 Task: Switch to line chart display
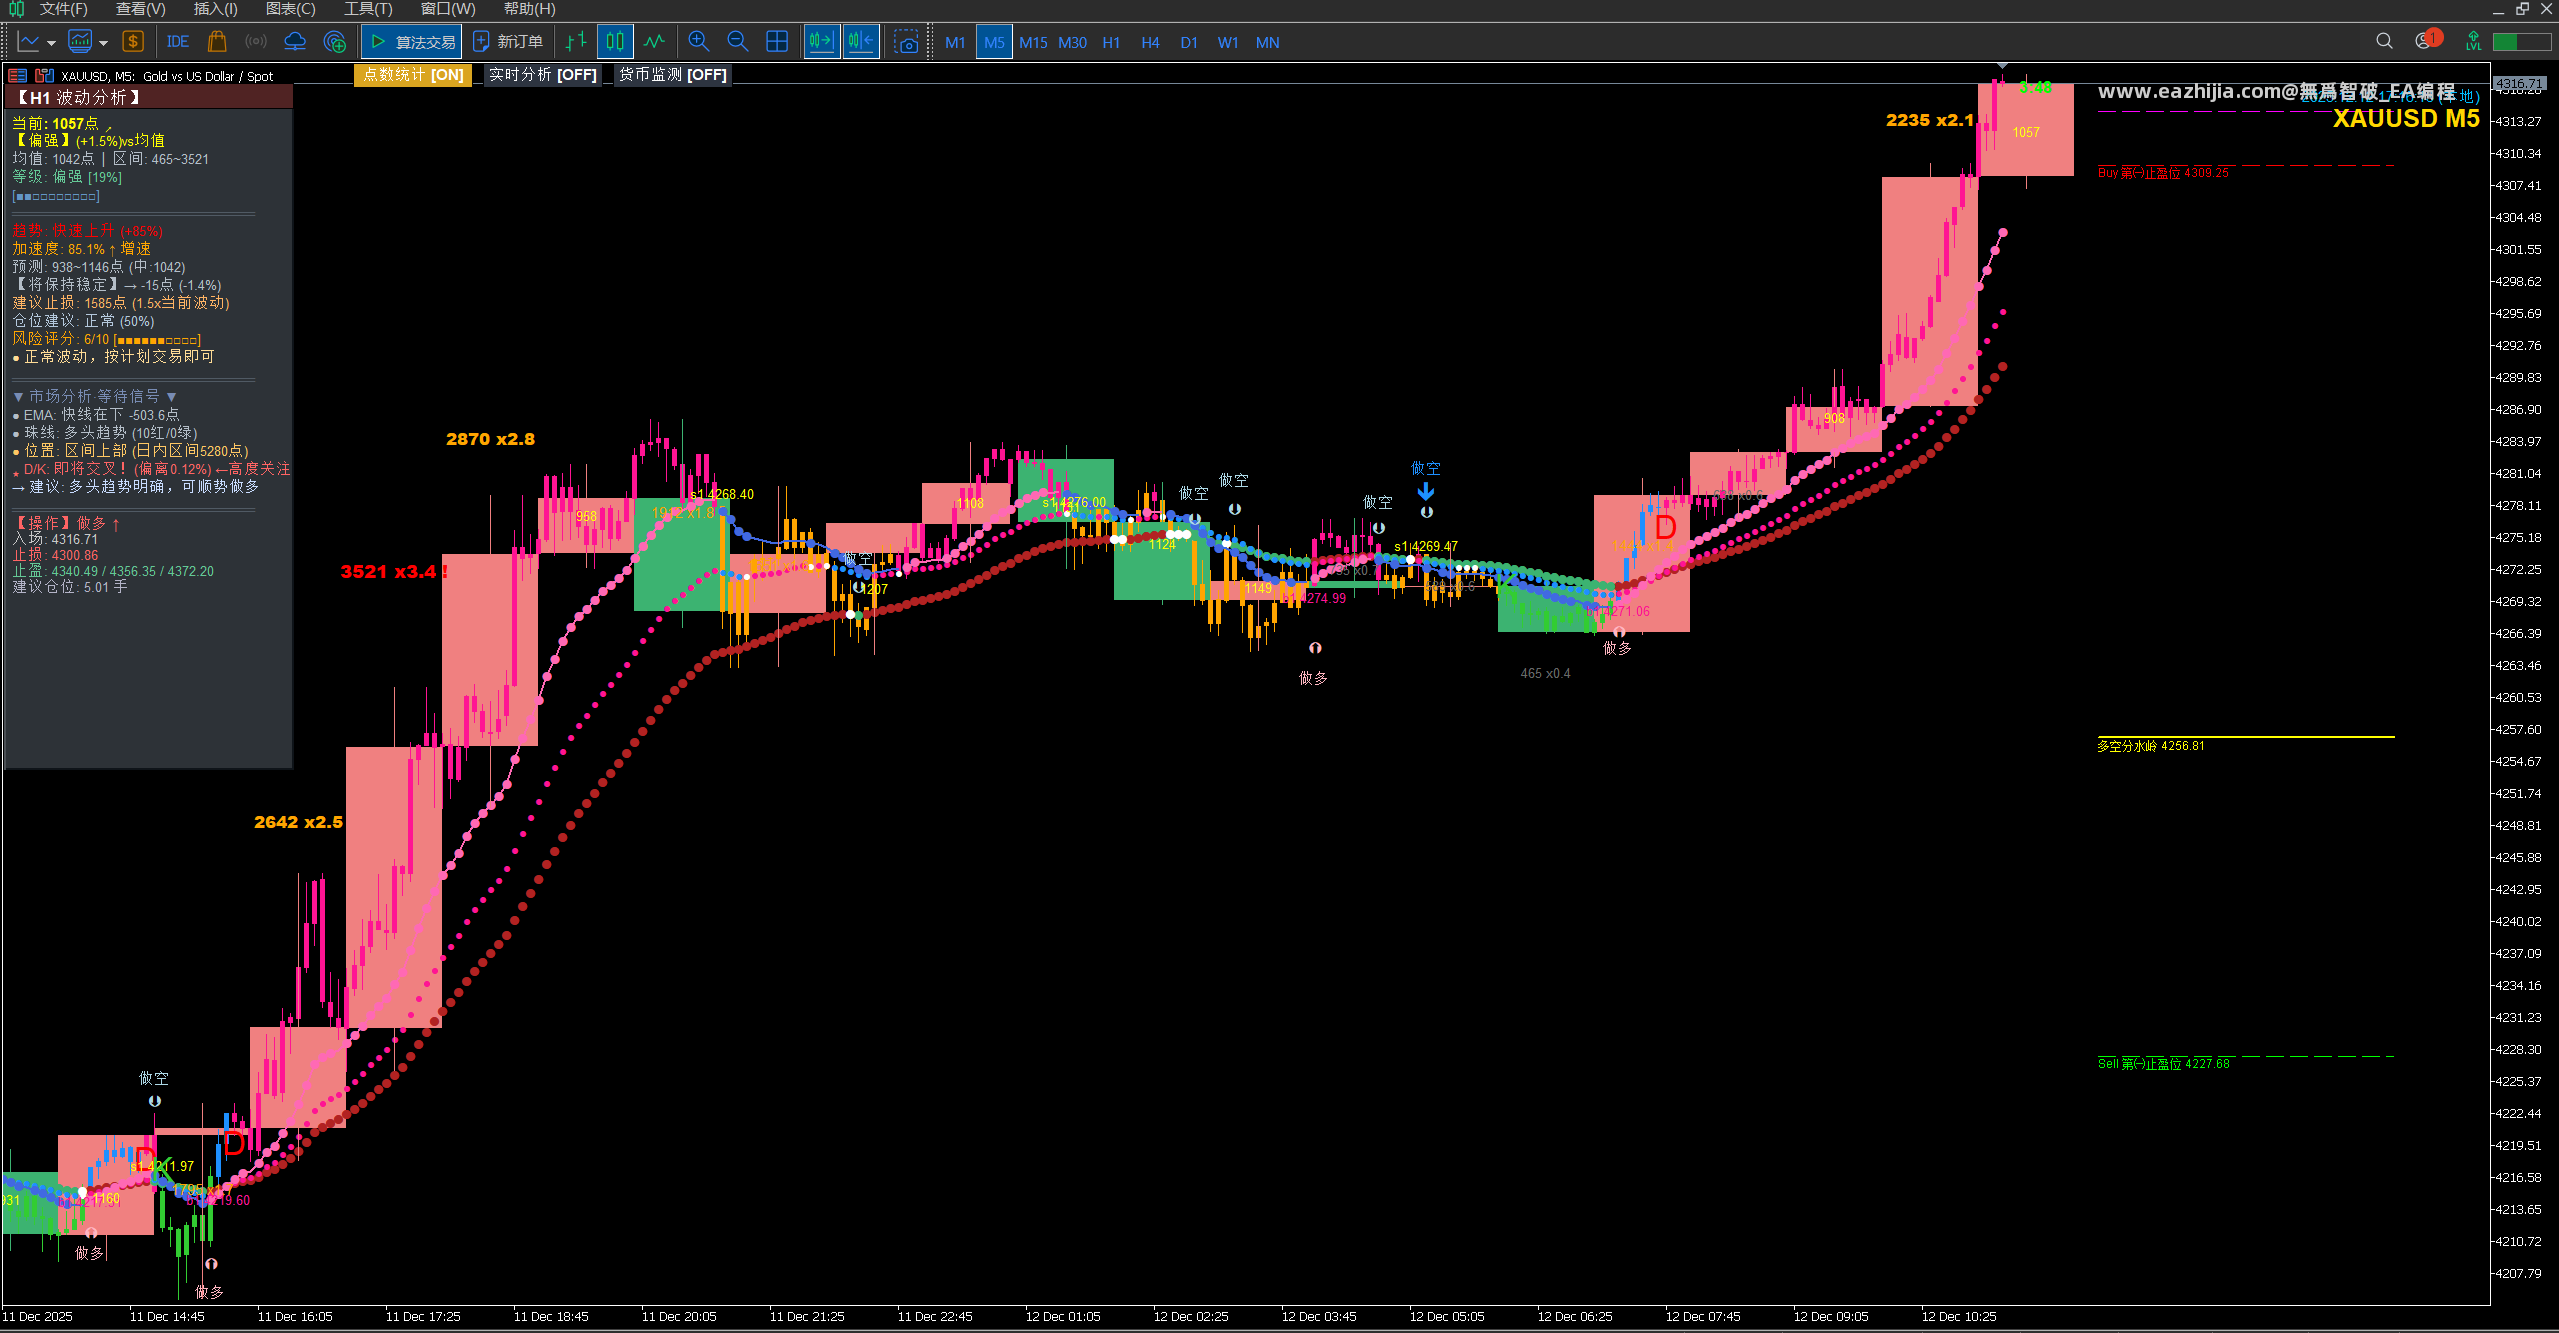[x=654, y=42]
